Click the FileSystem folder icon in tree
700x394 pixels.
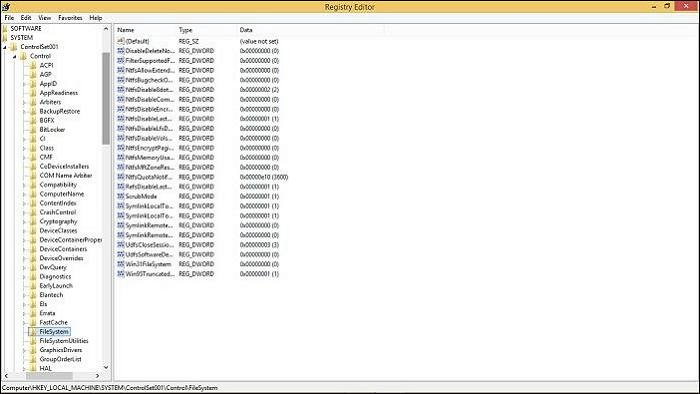click(x=33, y=332)
